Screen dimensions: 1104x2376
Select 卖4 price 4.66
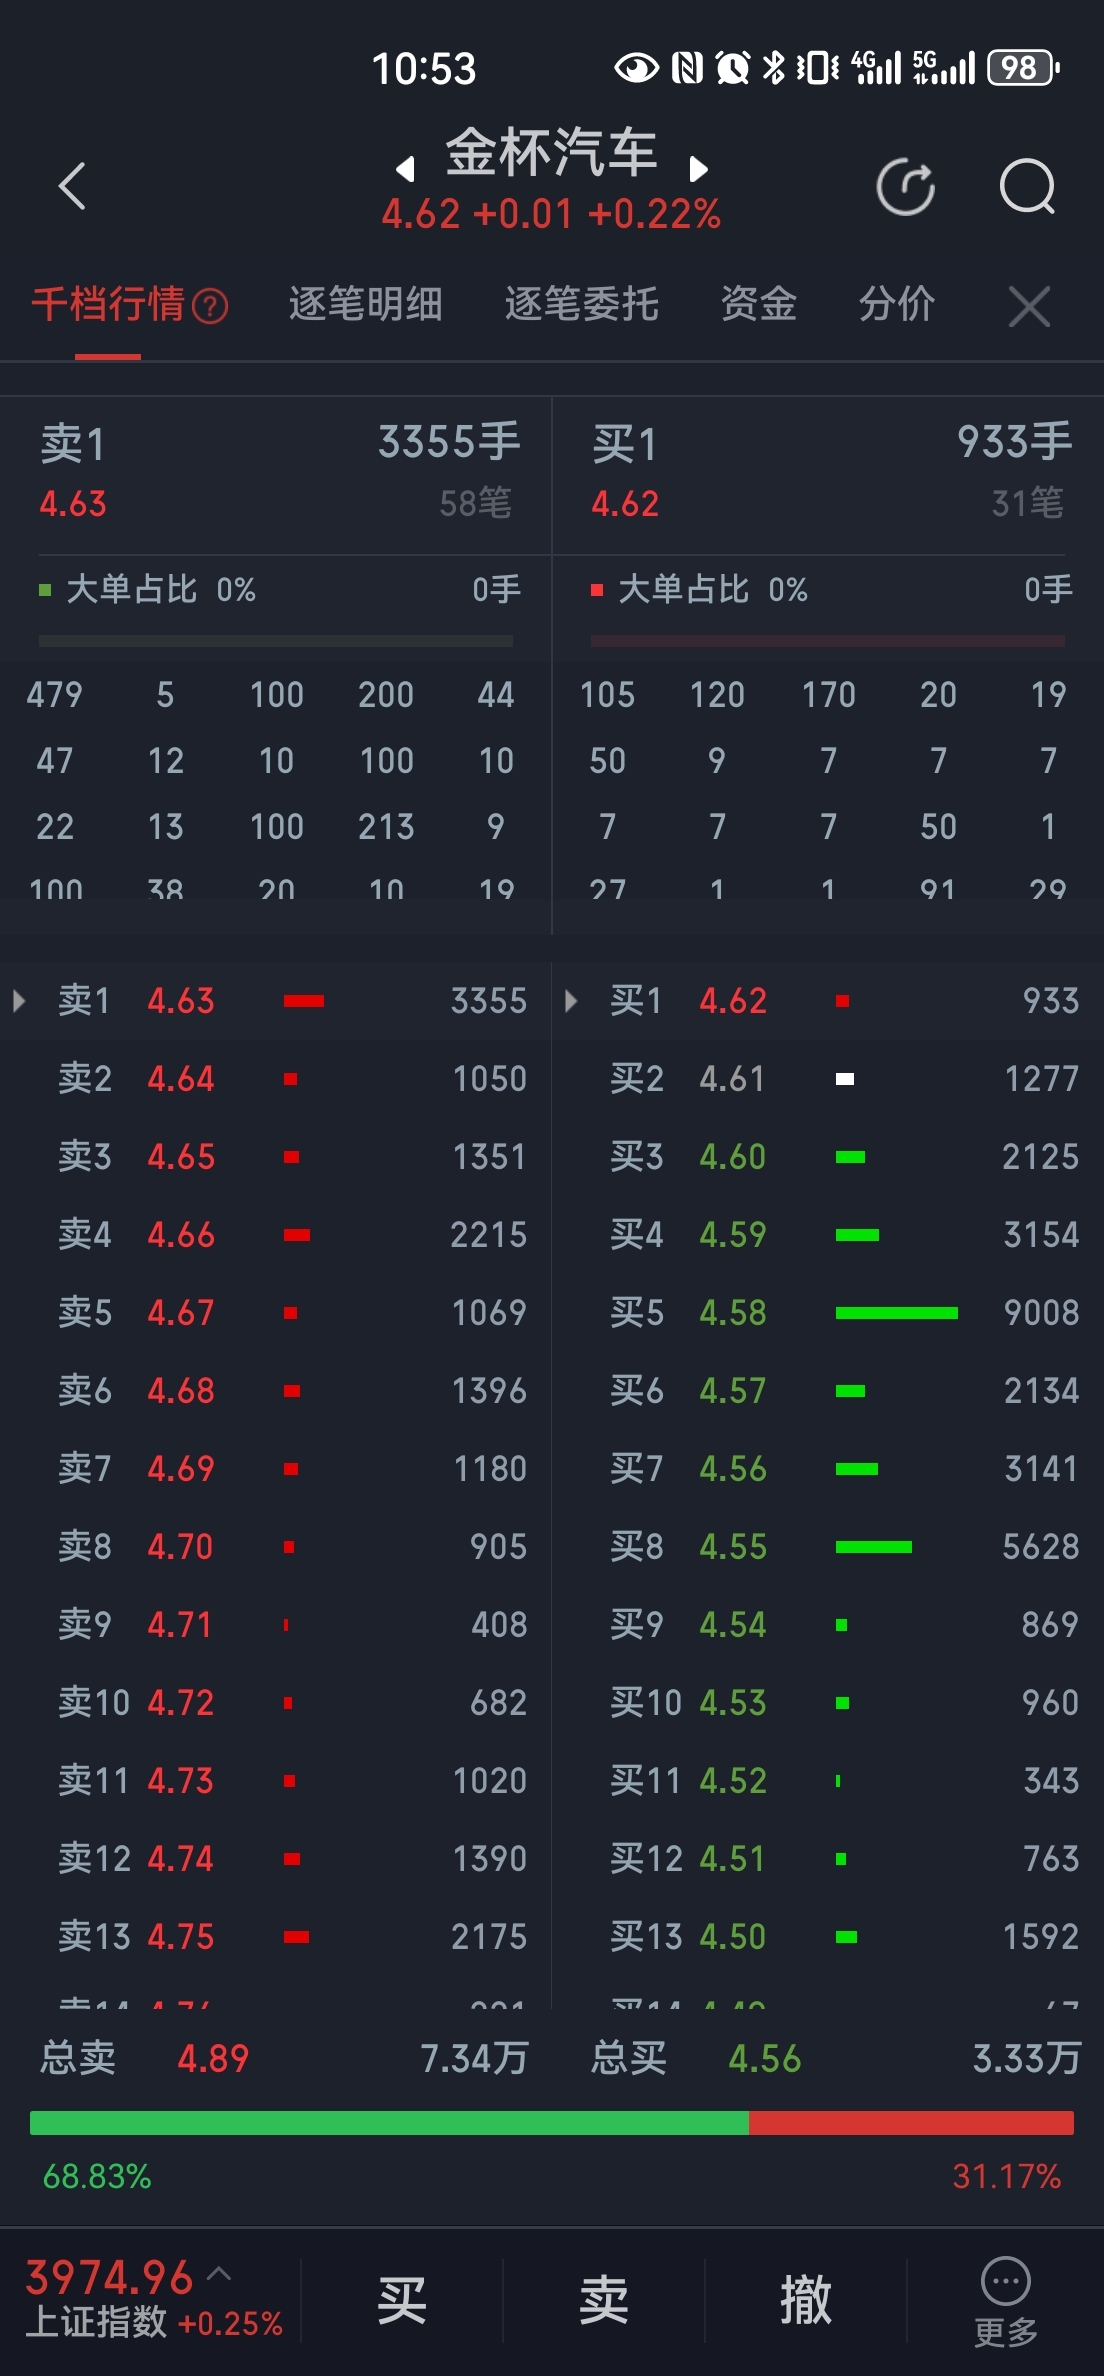[x=181, y=1235]
